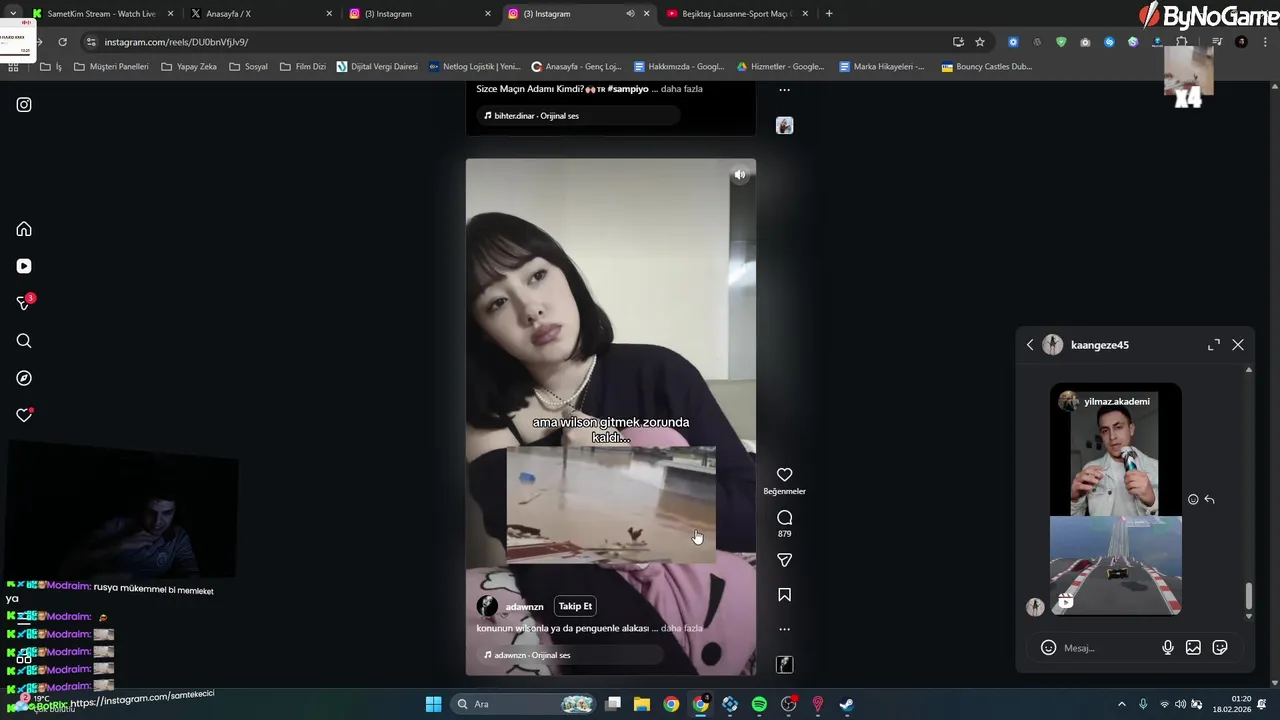Viewport: 1280px width, 720px height.
Task: Switch to the Anasayfa / X tab
Action: pos(258,14)
